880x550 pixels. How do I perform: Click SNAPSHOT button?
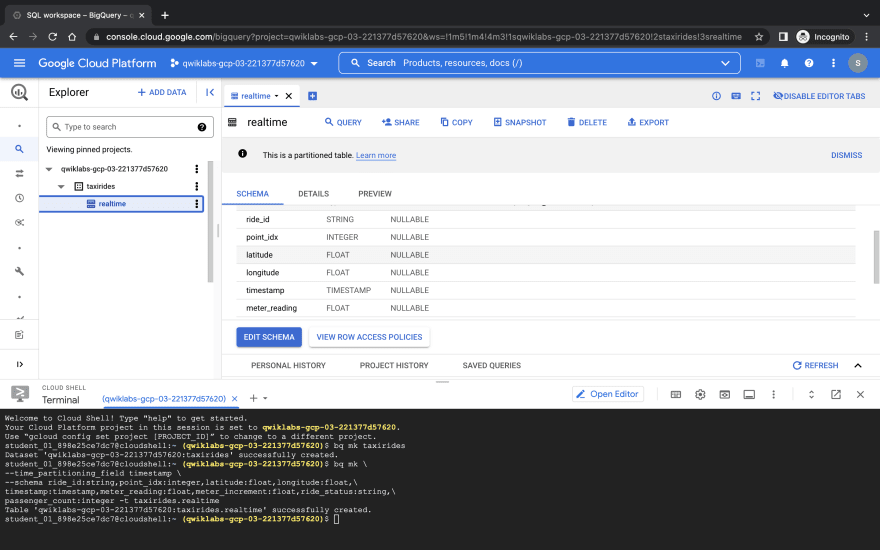point(520,122)
